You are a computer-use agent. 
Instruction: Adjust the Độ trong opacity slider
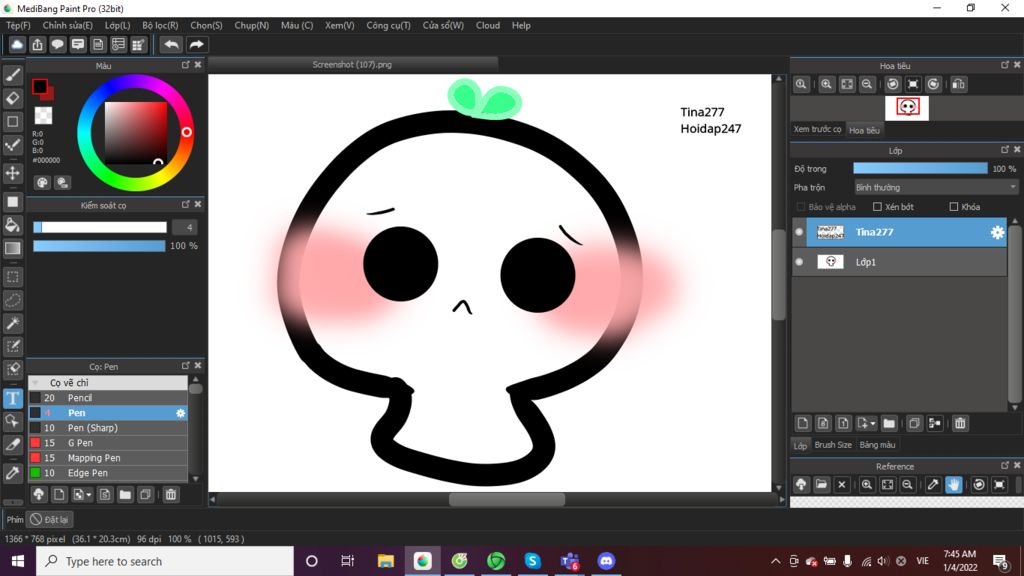[x=920, y=168]
